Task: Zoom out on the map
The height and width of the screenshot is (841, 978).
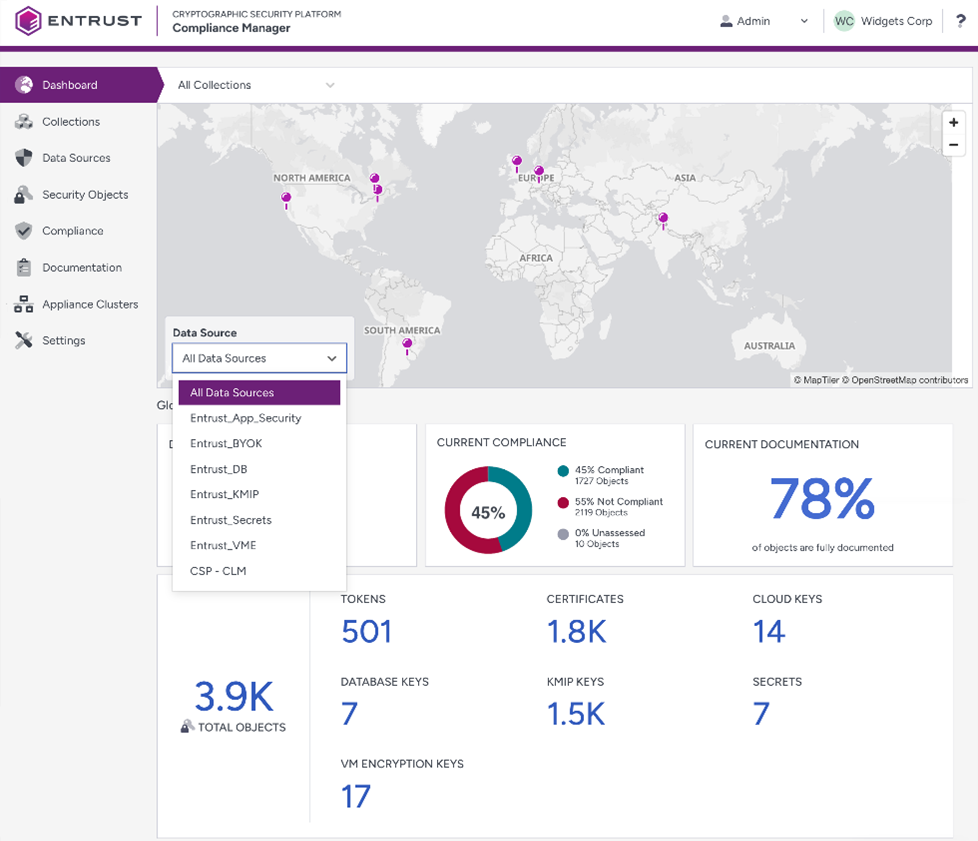Action: tap(954, 145)
